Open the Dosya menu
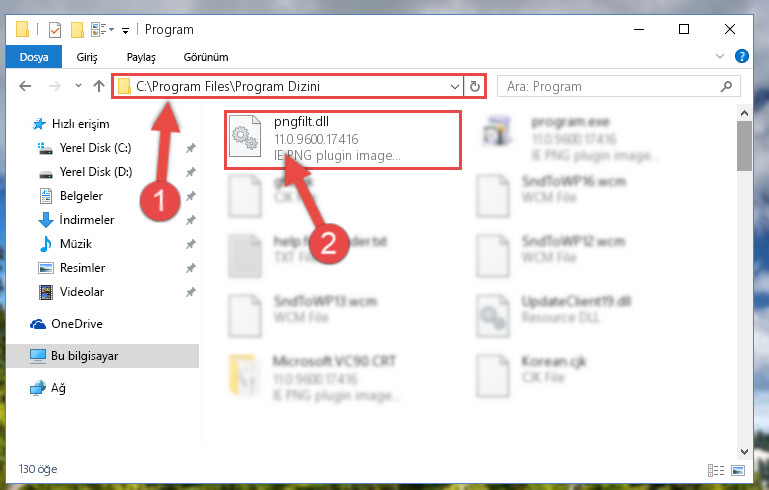The image size is (769, 490). [x=34, y=57]
